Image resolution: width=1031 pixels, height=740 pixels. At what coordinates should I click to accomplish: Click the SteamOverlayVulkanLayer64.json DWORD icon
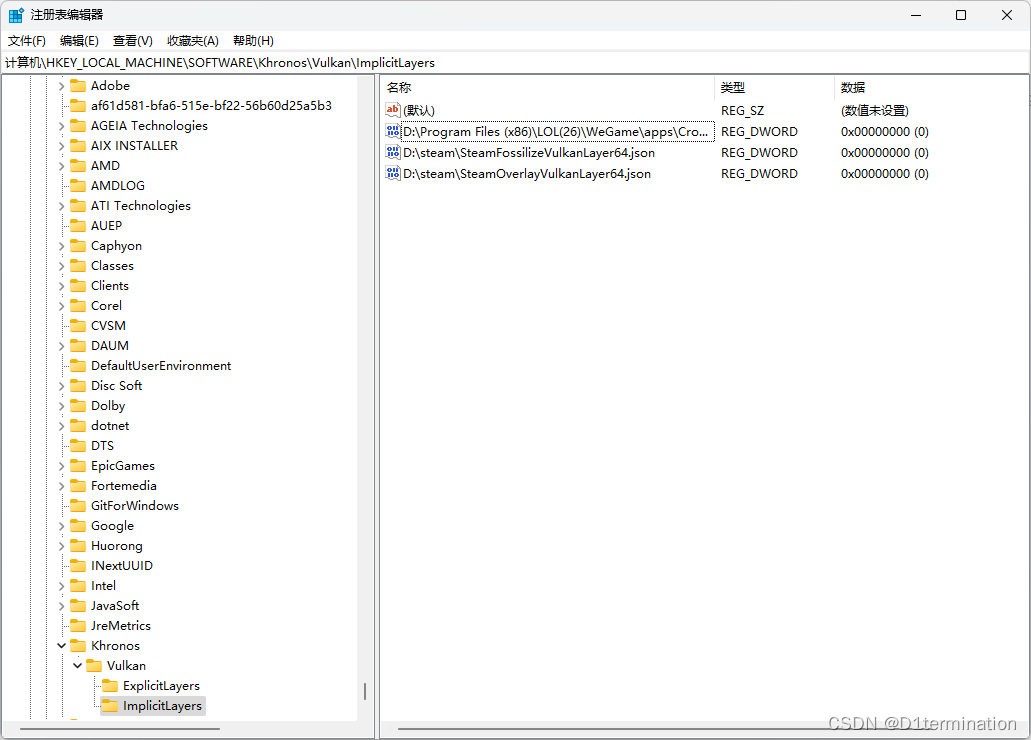[x=393, y=173]
